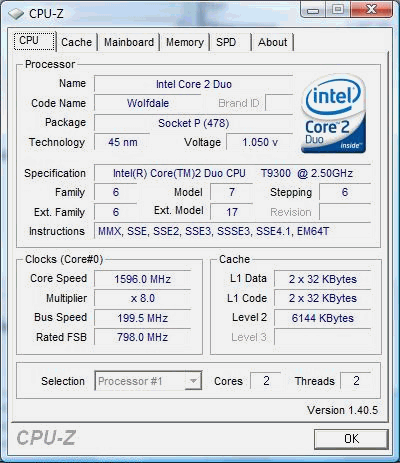Screen dimensions: 400x463
Task: Select the Memory tab
Action: coord(185,42)
